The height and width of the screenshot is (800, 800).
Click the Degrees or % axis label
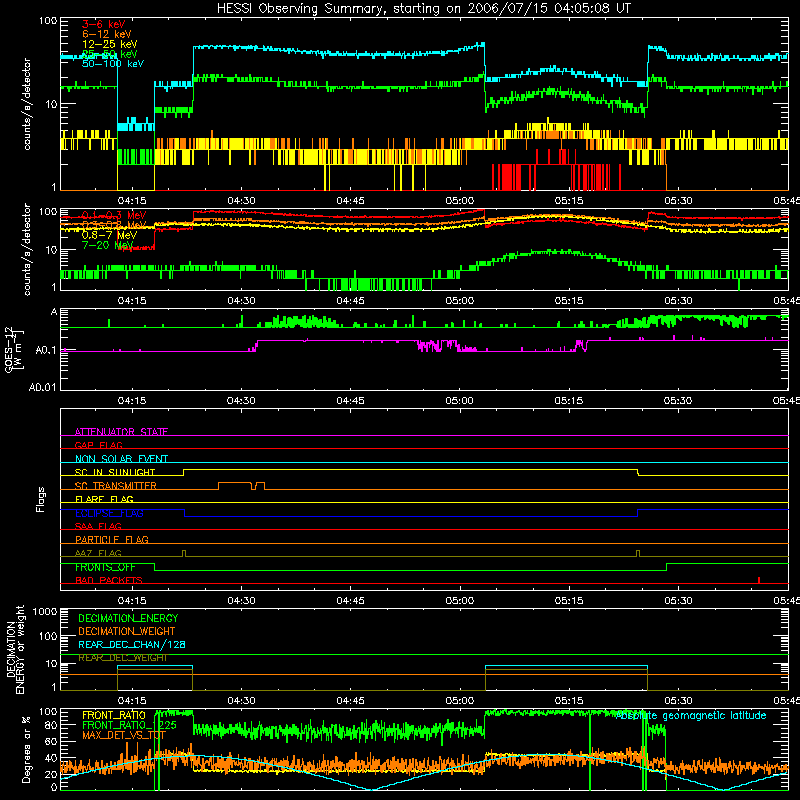pyautogui.click(x=26, y=749)
